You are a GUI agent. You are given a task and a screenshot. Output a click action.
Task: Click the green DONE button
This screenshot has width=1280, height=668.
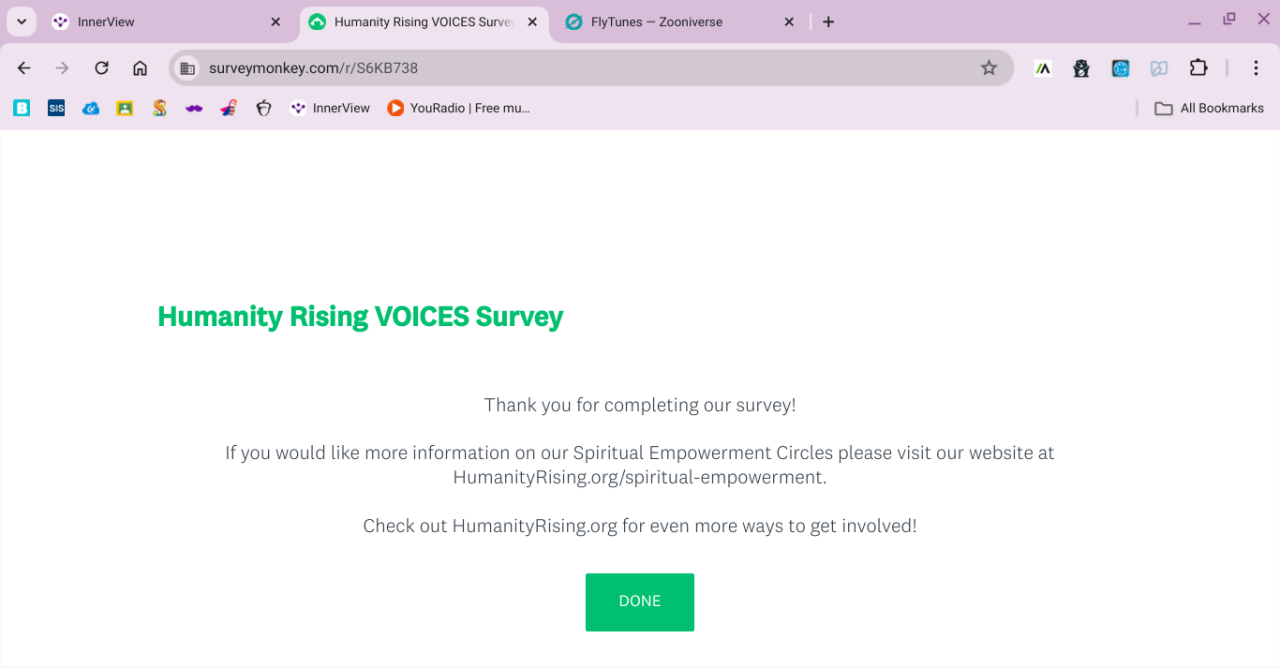click(639, 601)
